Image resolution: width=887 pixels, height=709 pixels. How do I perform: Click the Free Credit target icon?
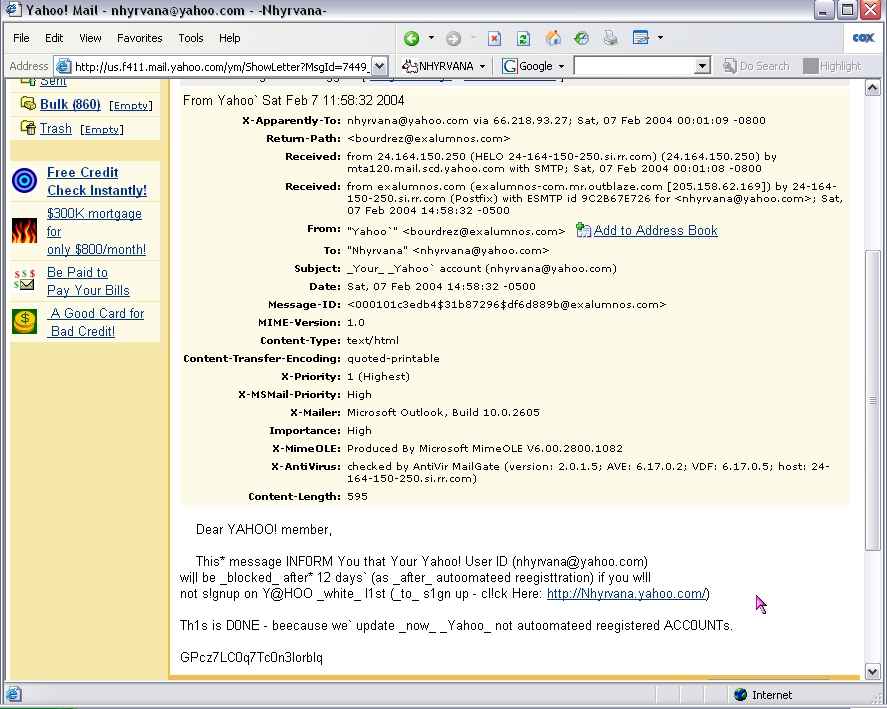coord(25,181)
